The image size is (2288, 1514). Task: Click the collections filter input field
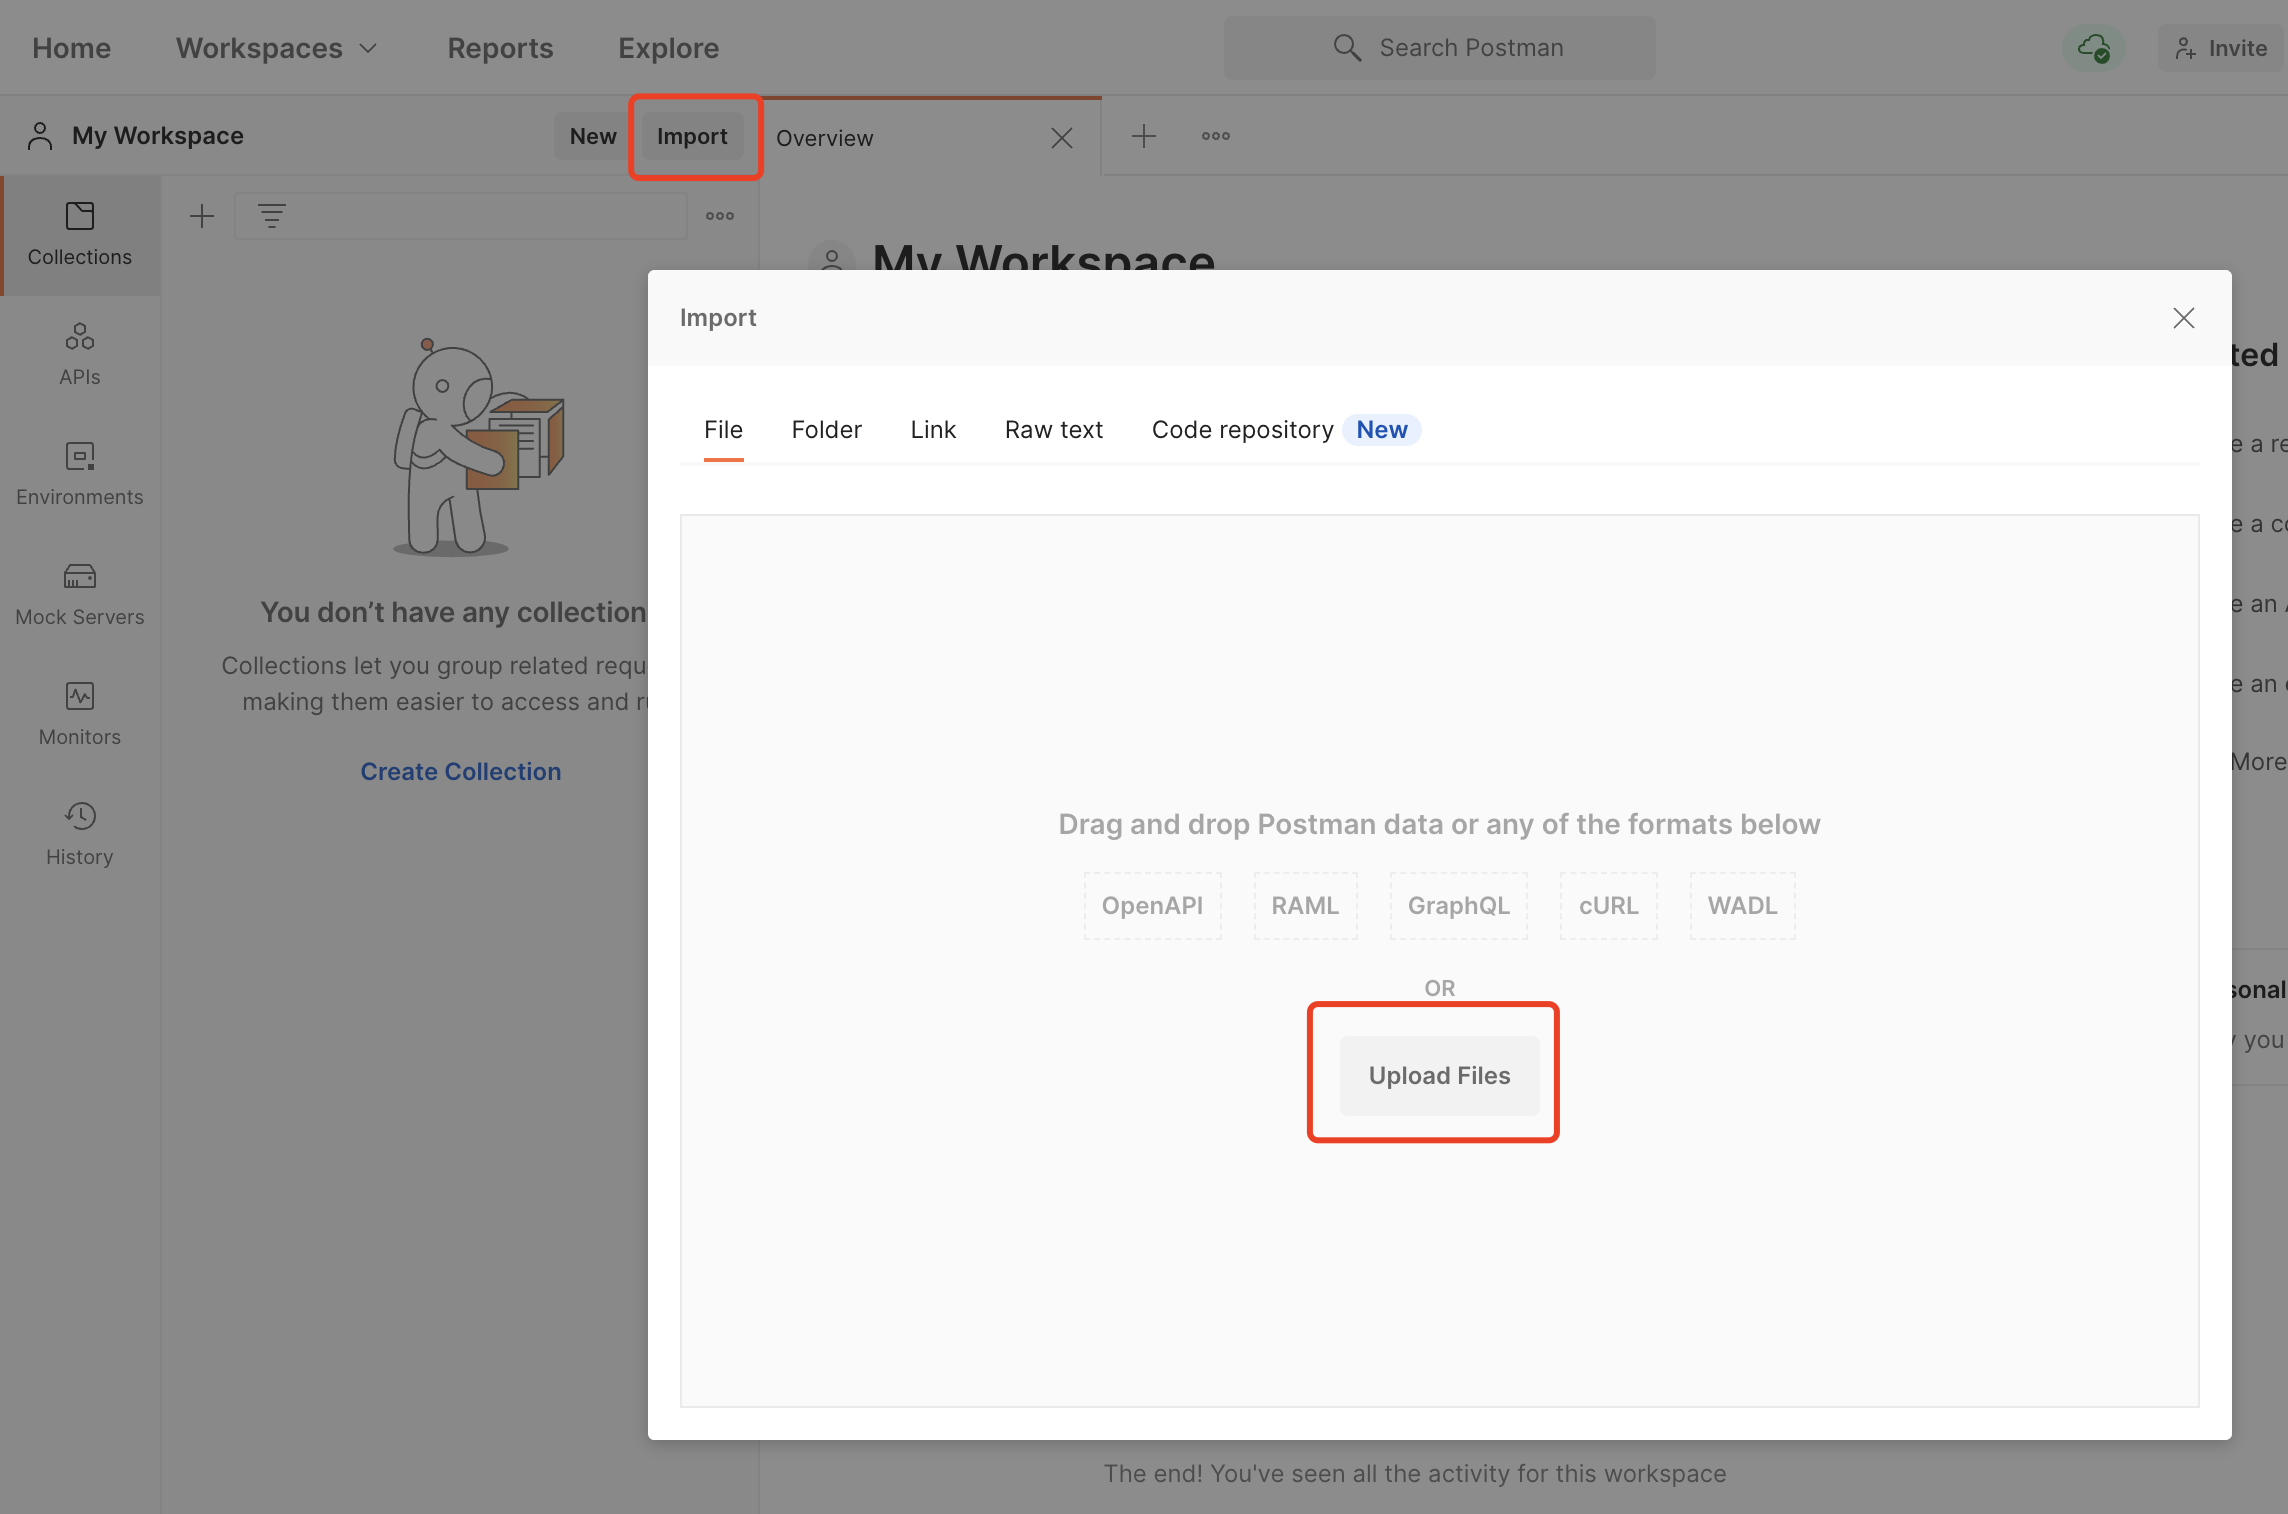click(x=460, y=216)
